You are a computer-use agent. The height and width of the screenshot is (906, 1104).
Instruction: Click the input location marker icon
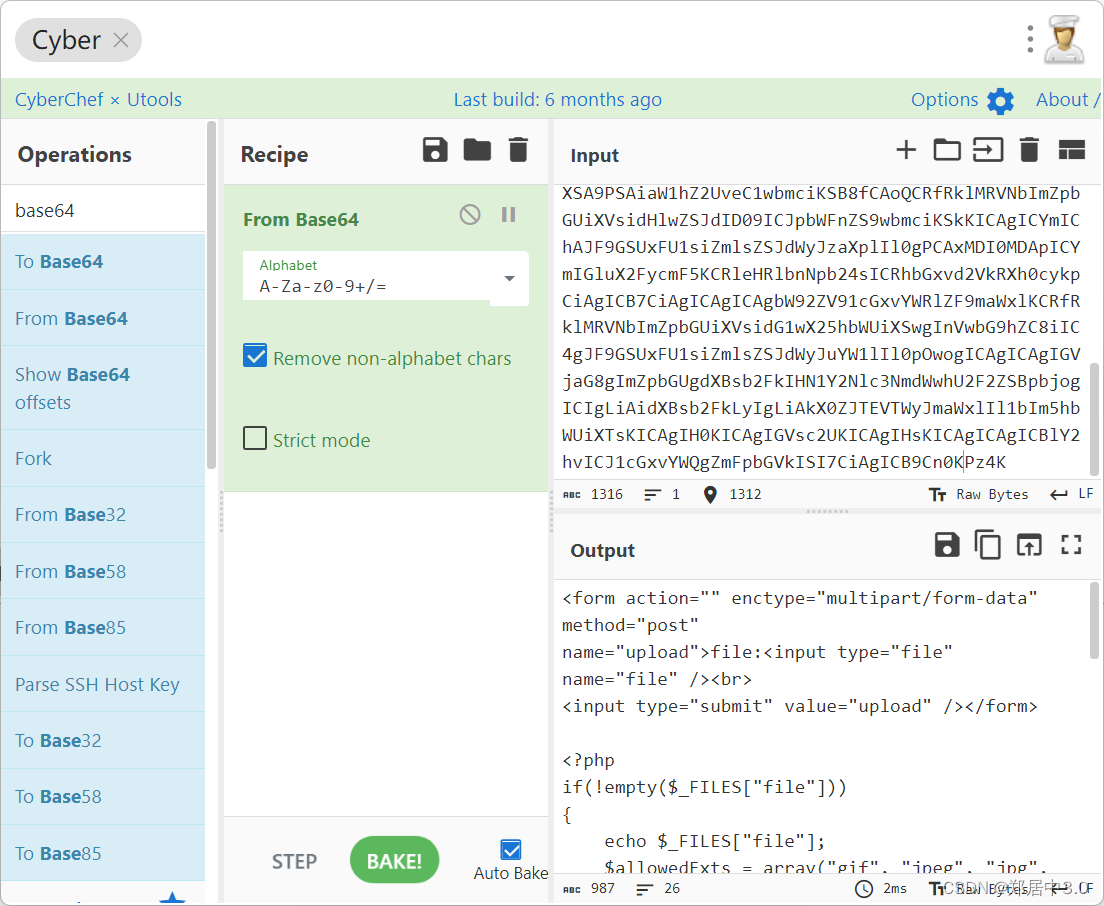pos(710,495)
